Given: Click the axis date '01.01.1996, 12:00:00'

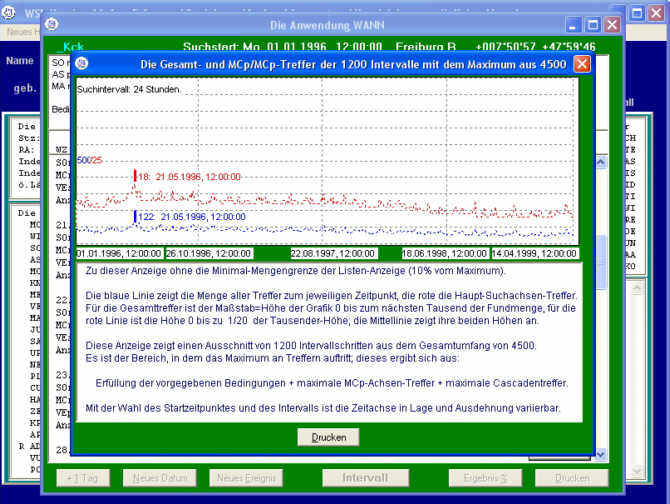Looking at the screenshot, I should click(119, 253).
